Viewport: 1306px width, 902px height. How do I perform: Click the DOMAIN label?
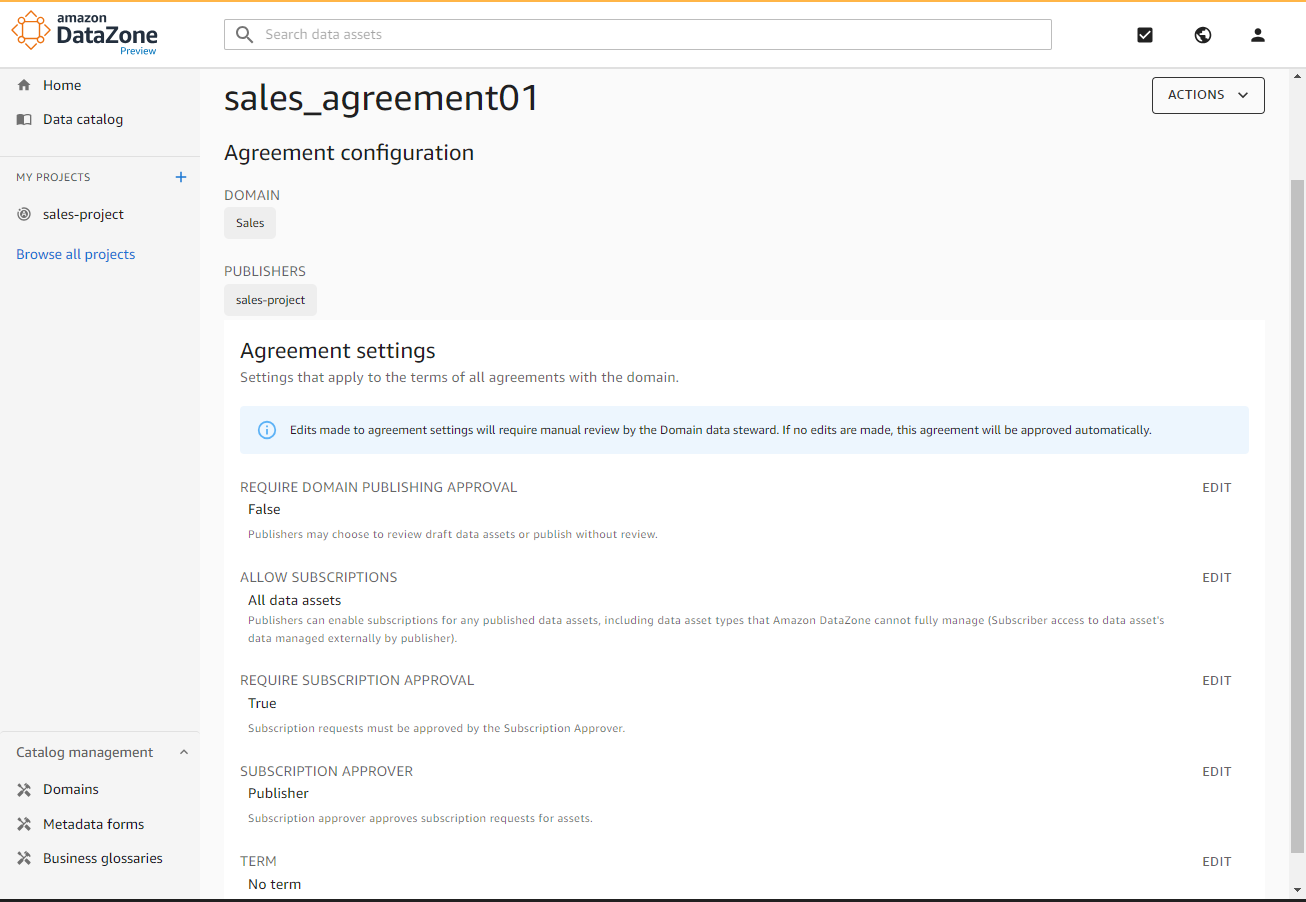coord(252,195)
